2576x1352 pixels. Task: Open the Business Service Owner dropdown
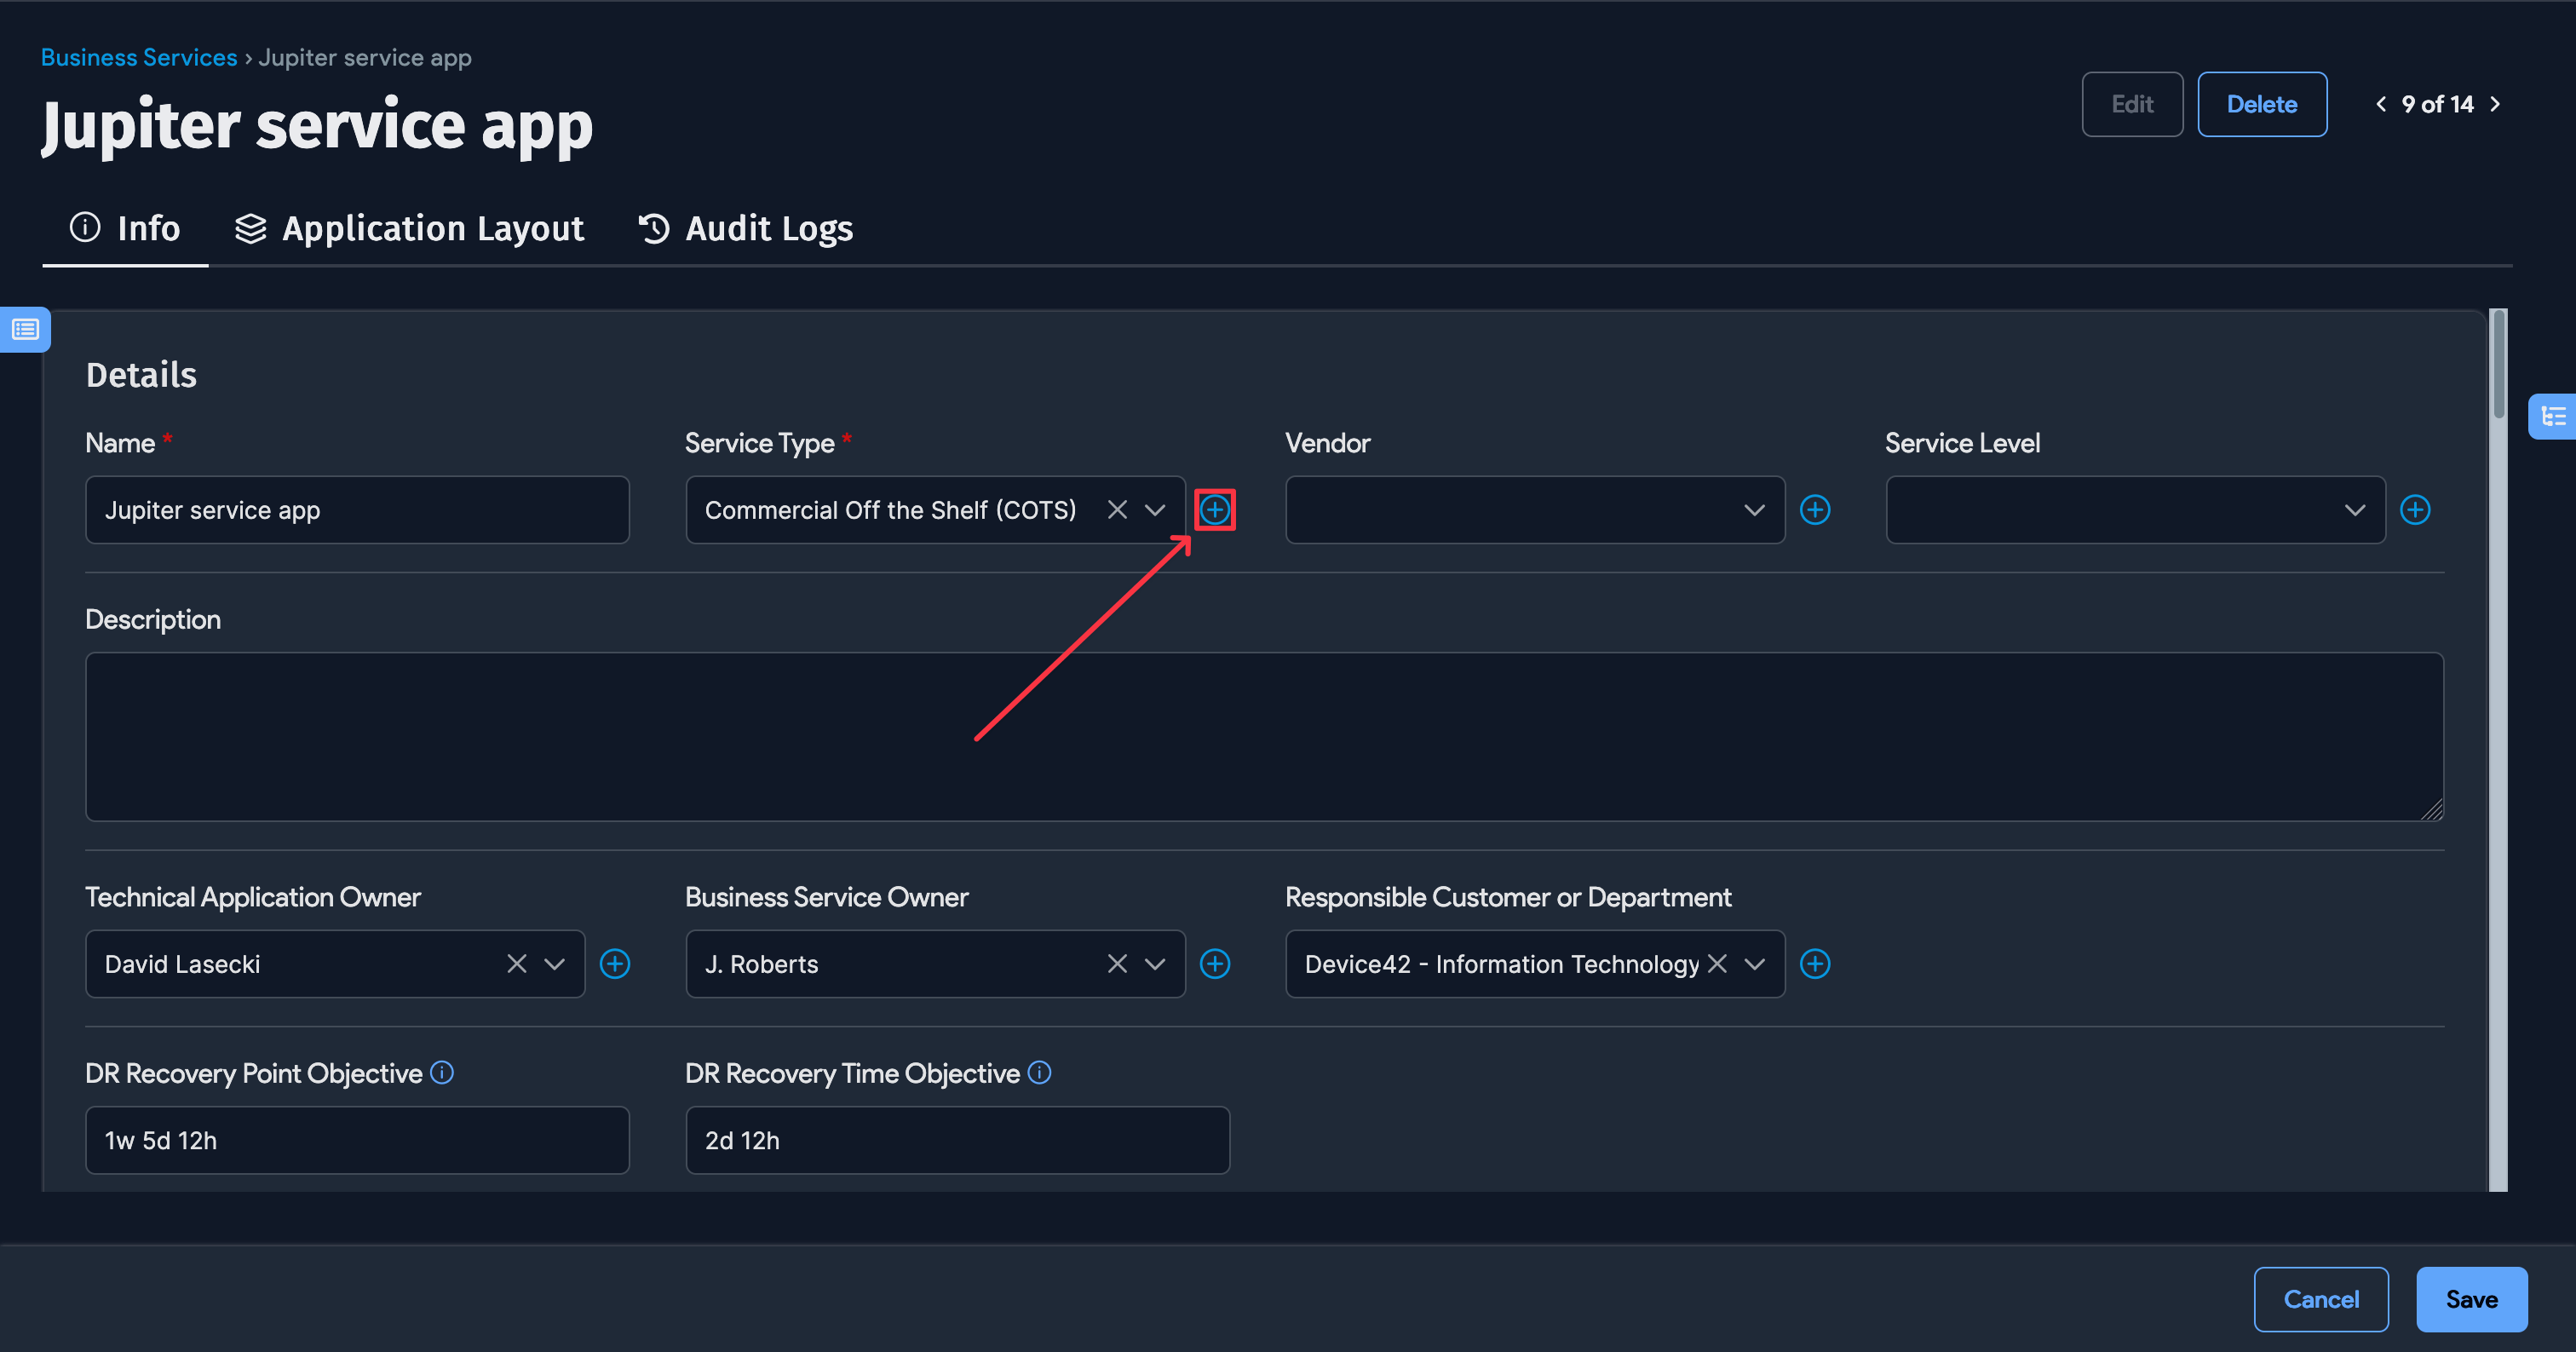1154,964
